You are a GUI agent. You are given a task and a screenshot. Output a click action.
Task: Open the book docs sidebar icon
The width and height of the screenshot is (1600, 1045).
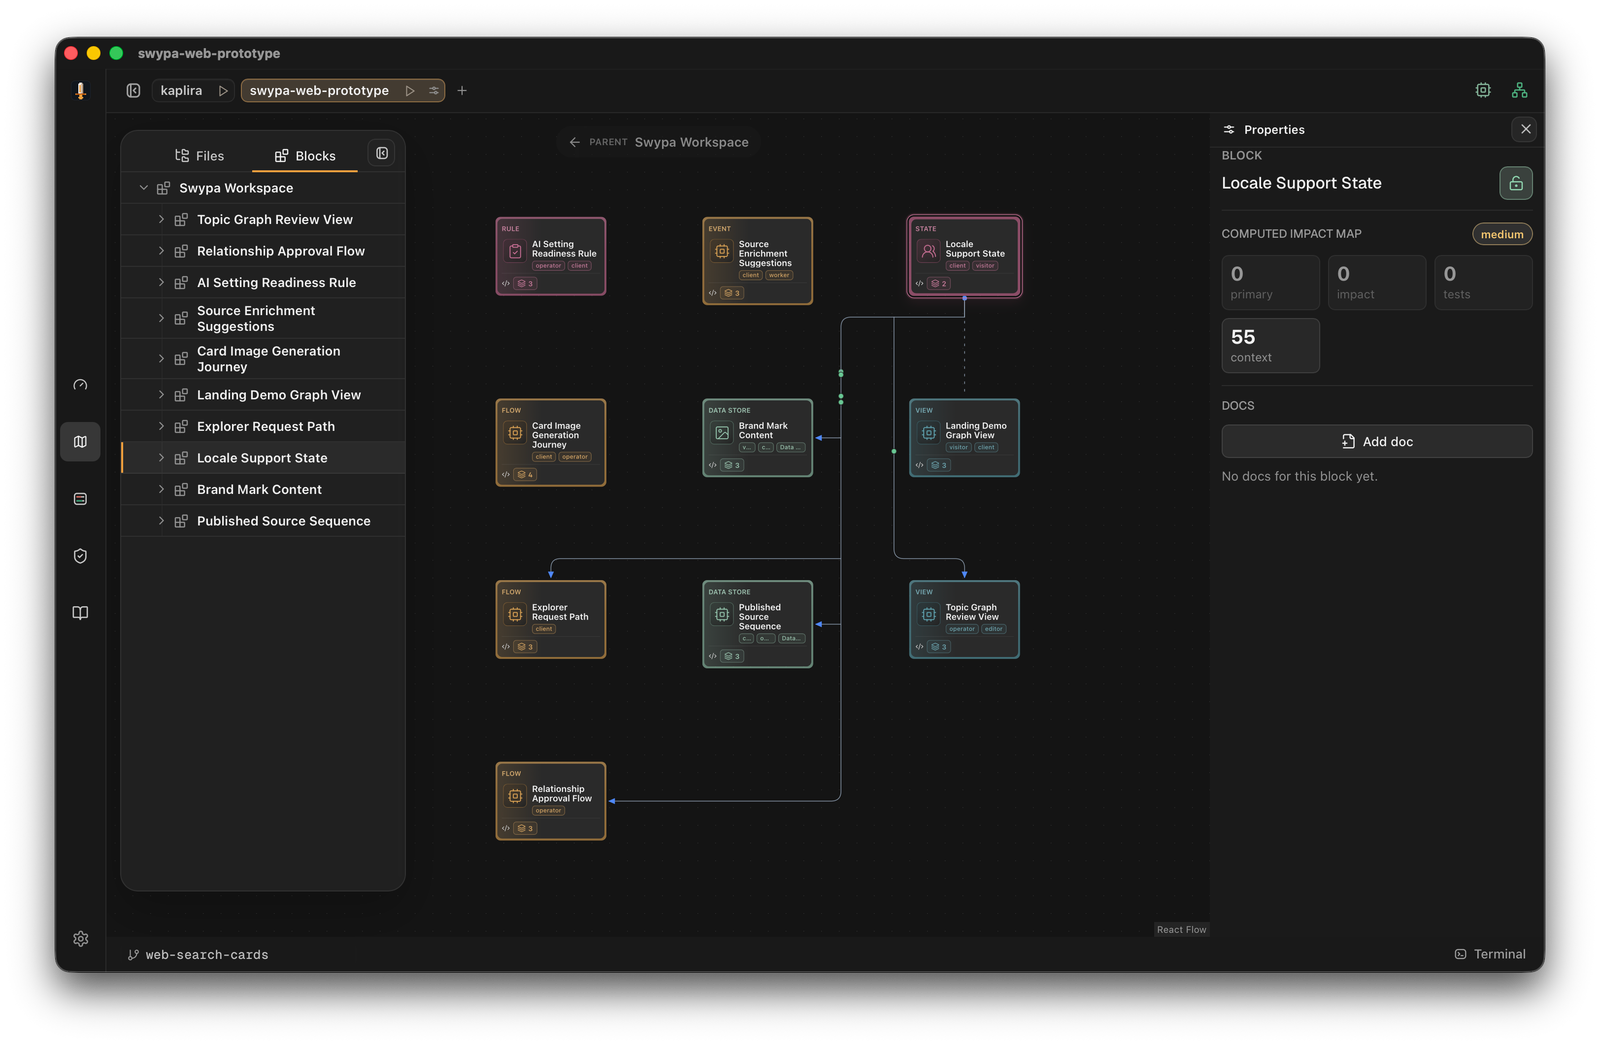(x=80, y=613)
